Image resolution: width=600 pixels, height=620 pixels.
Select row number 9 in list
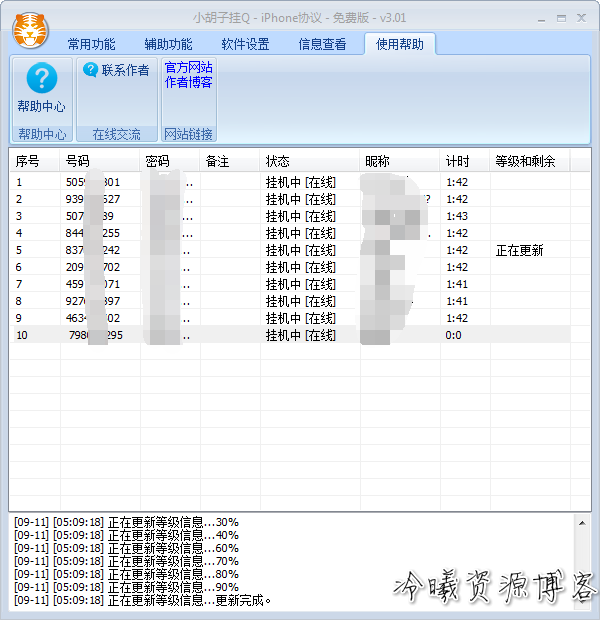point(19,318)
